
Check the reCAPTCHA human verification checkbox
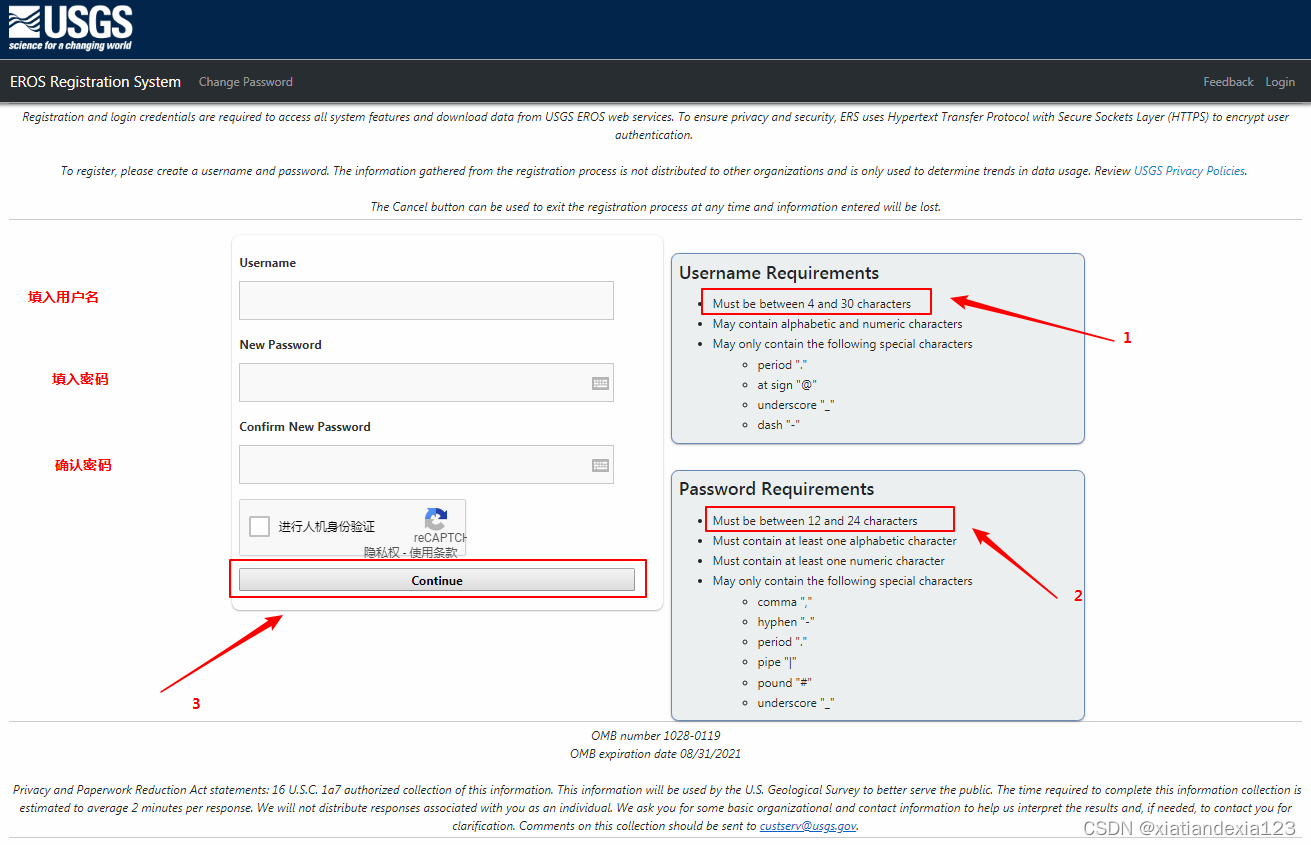[x=260, y=526]
